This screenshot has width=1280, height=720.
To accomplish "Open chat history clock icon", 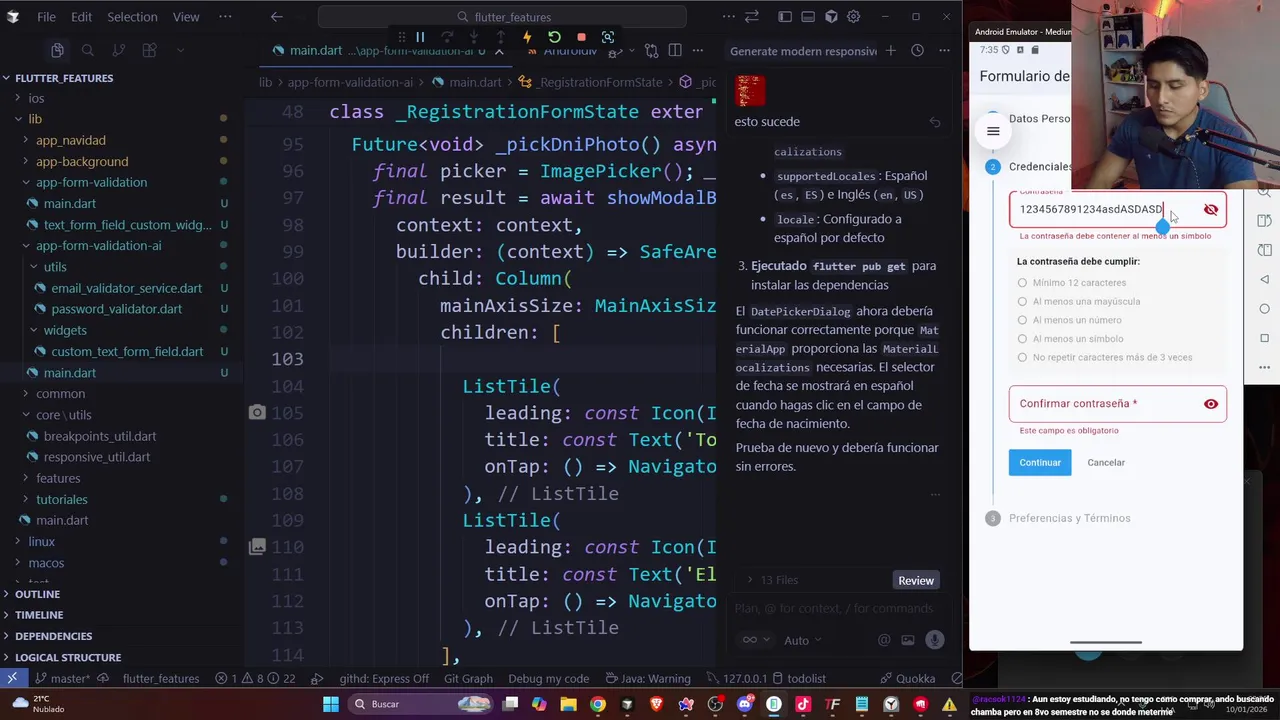I will [917, 51].
